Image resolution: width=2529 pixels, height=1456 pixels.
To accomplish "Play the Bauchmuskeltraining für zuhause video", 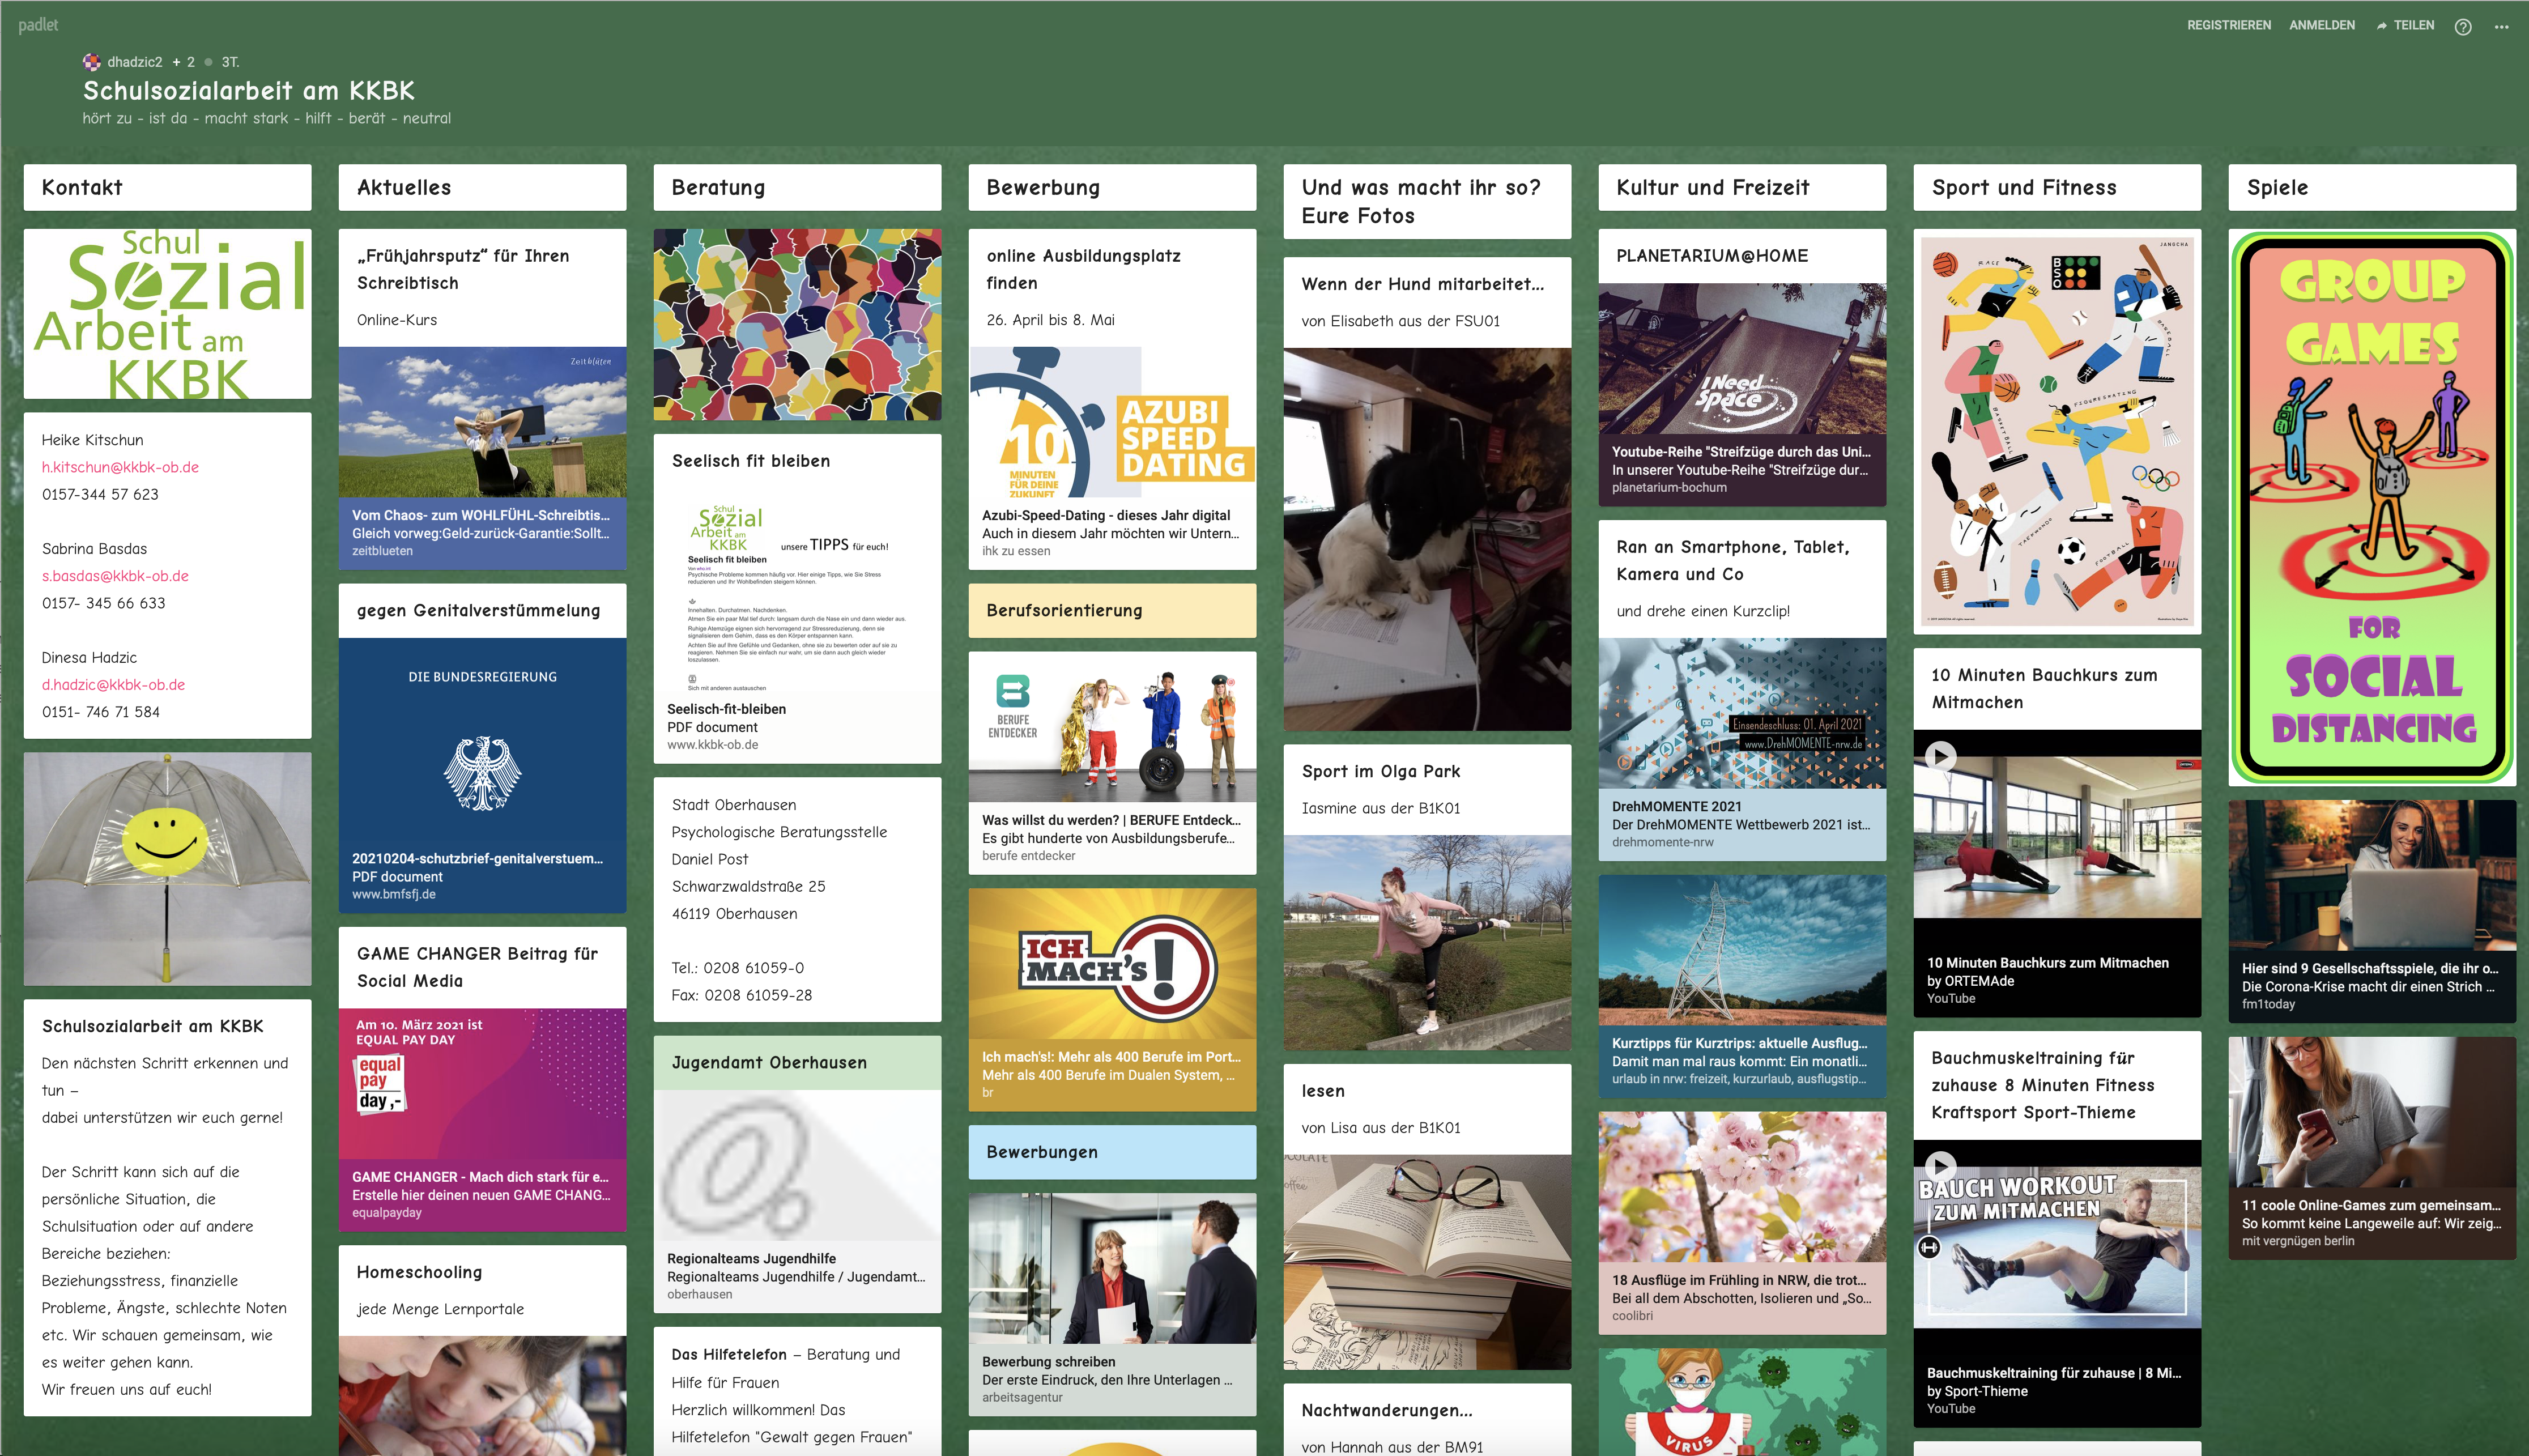I will (1940, 1166).
